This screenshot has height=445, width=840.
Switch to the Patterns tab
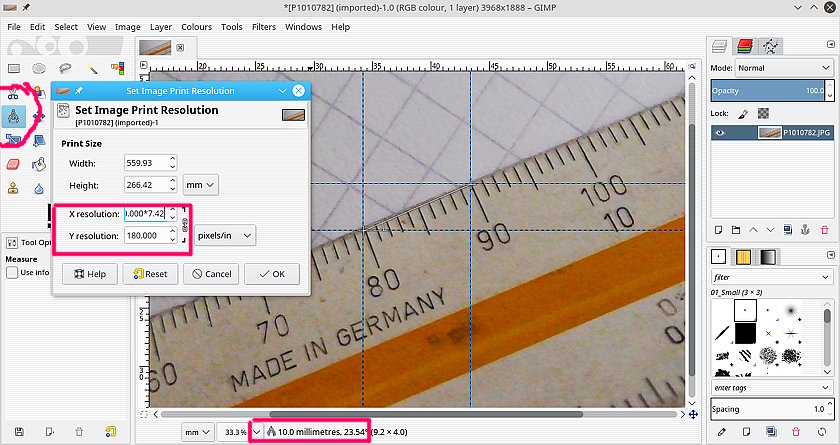(743, 257)
